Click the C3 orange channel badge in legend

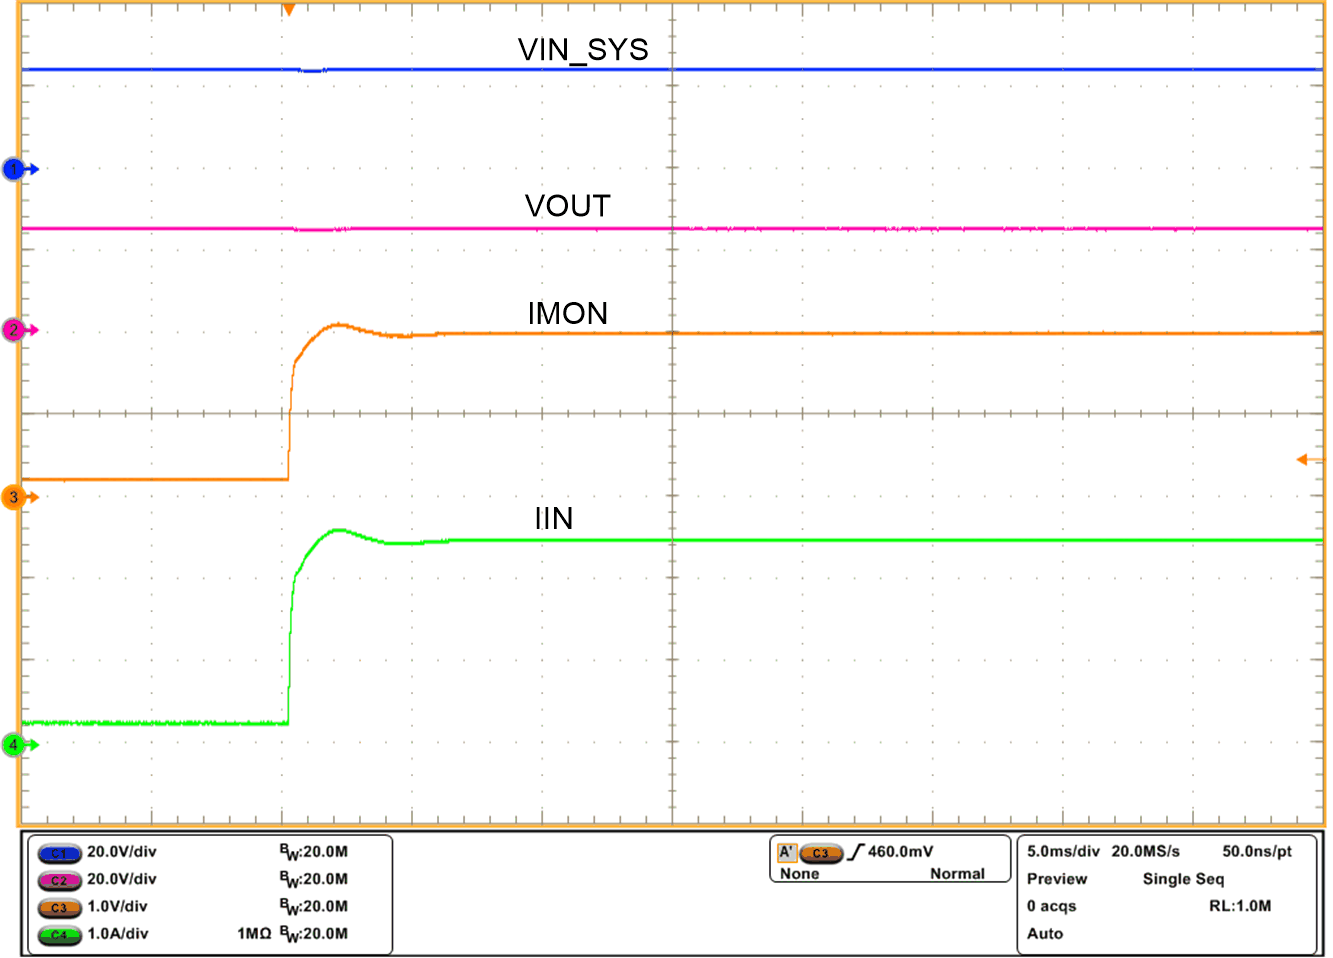point(59,907)
